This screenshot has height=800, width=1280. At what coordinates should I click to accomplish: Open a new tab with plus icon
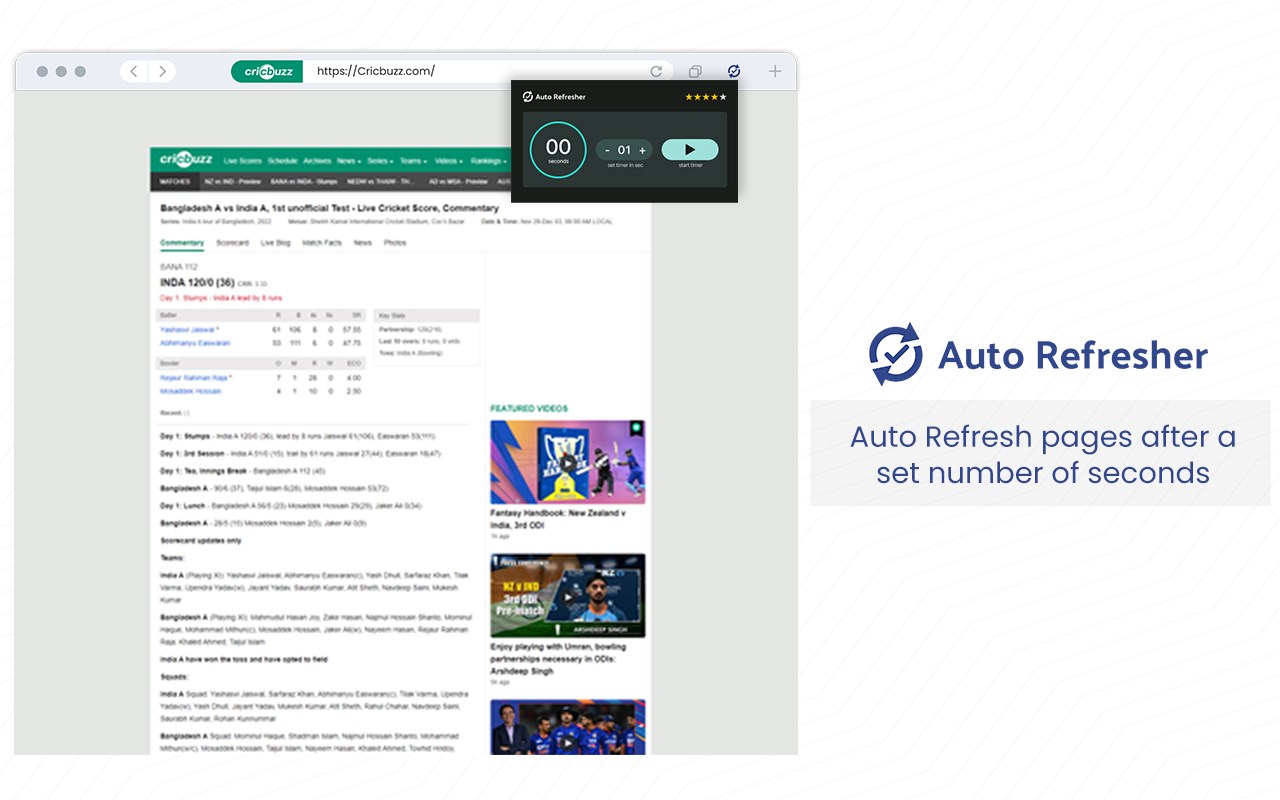[x=775, y=71]
